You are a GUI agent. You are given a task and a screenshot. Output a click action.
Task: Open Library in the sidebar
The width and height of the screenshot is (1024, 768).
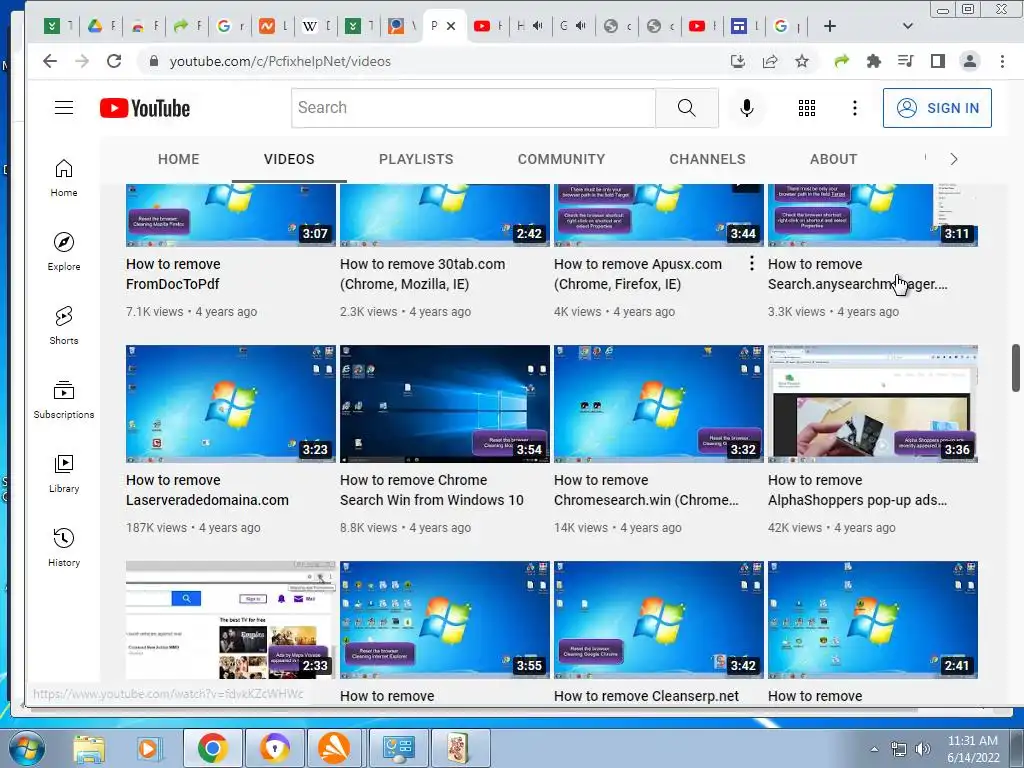point(63,473)
